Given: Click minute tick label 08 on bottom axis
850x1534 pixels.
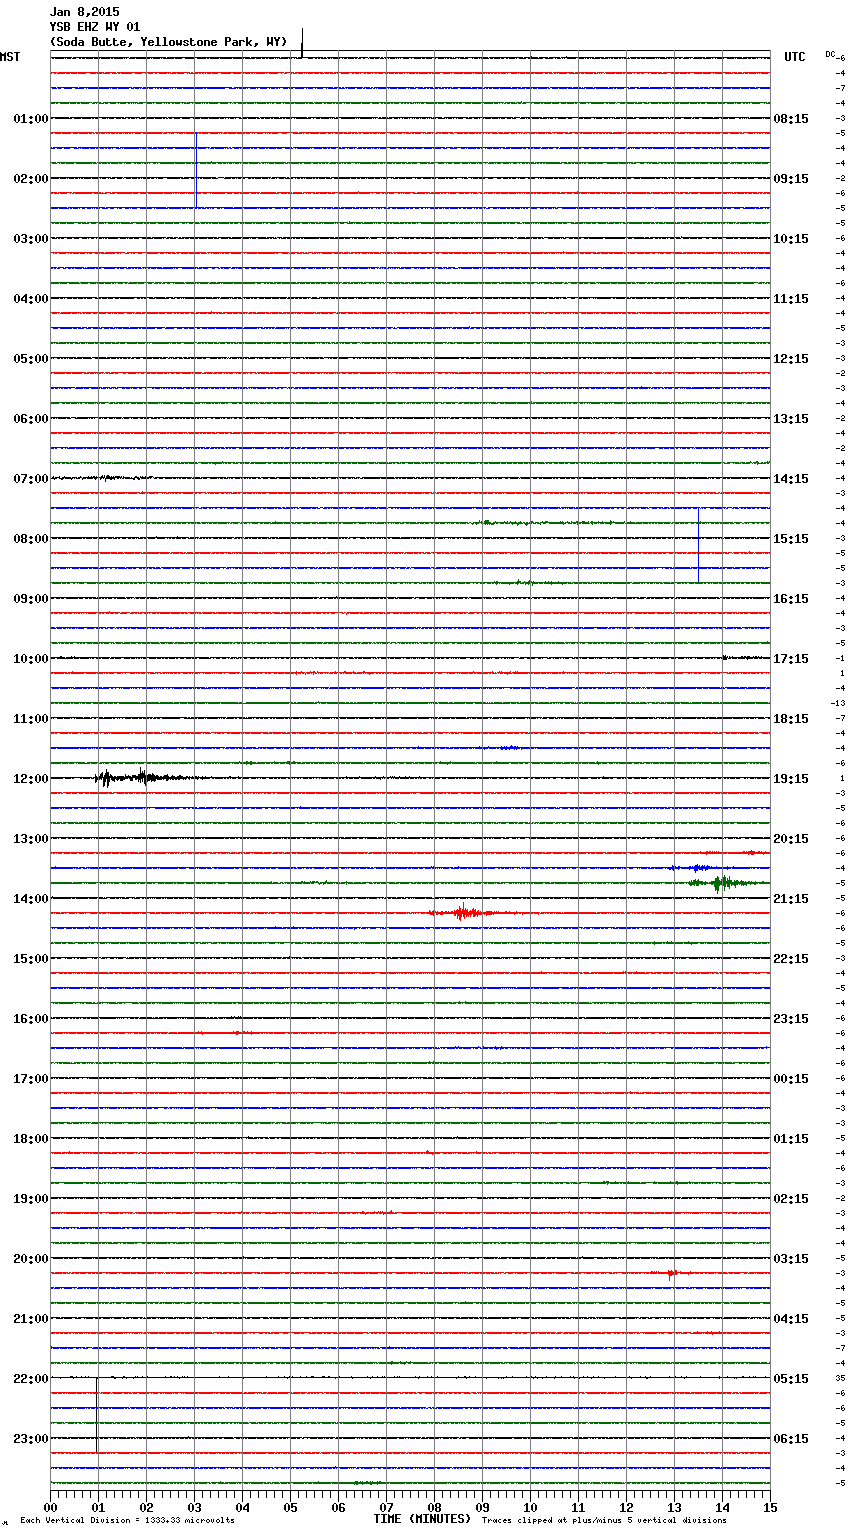Looking at the screenshot, I should tap(434, 1507).
